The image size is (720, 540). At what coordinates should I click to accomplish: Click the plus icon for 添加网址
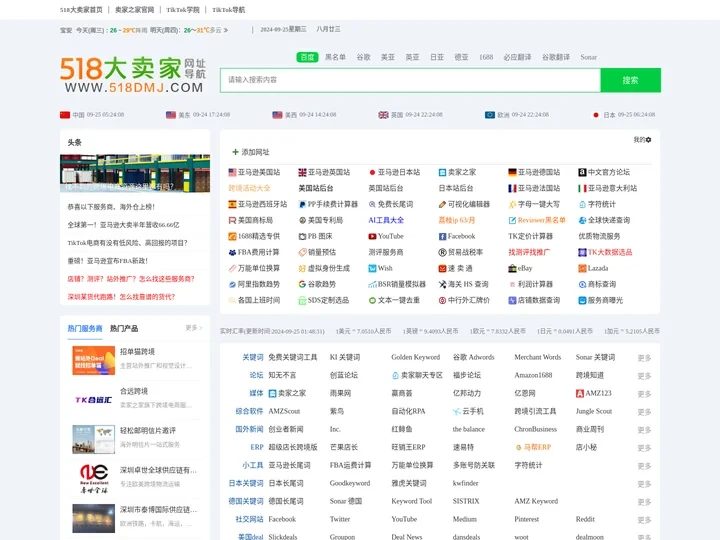coord(236,152)
